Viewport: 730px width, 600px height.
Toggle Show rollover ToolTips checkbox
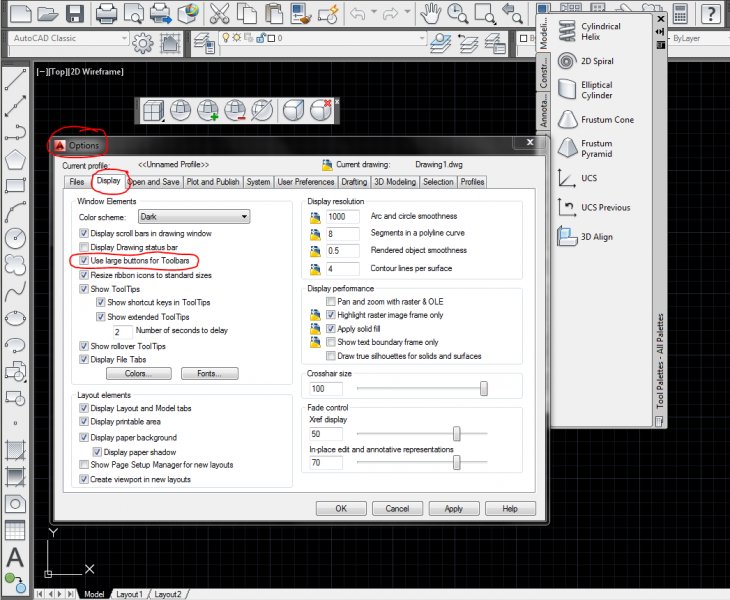[x=84, y=346]
